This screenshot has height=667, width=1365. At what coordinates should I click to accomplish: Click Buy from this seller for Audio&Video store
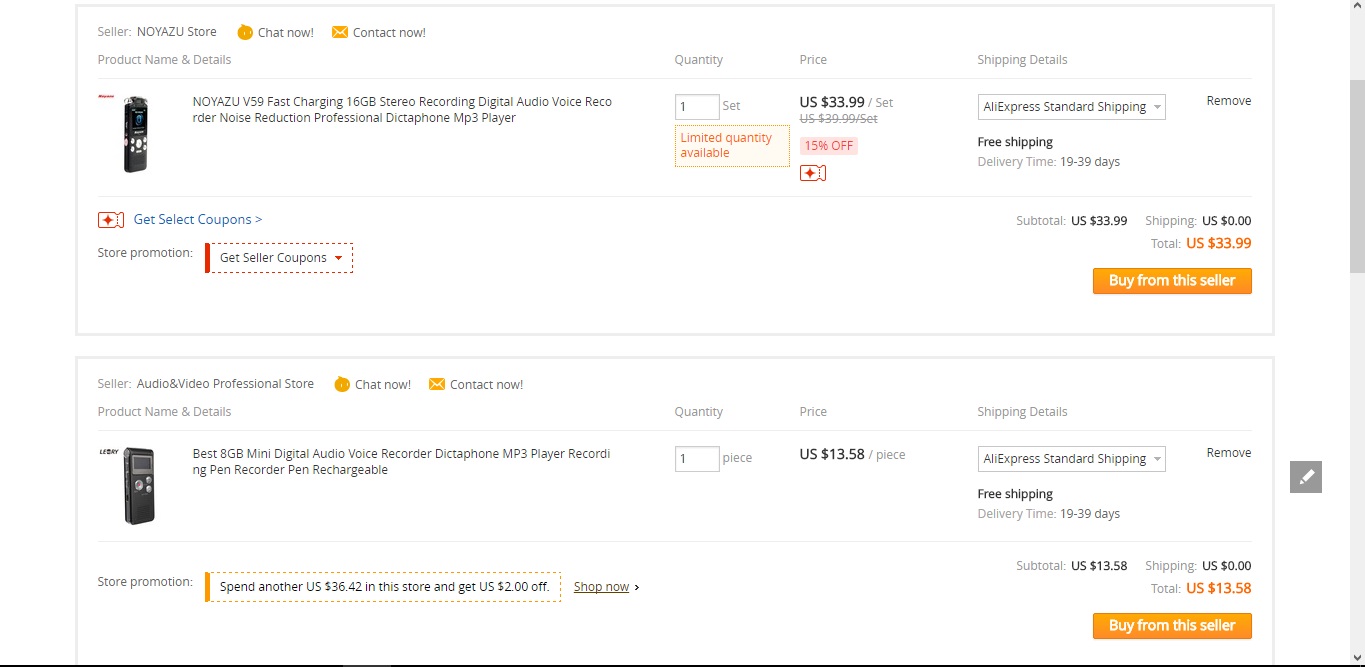(x=1172, y=626)
